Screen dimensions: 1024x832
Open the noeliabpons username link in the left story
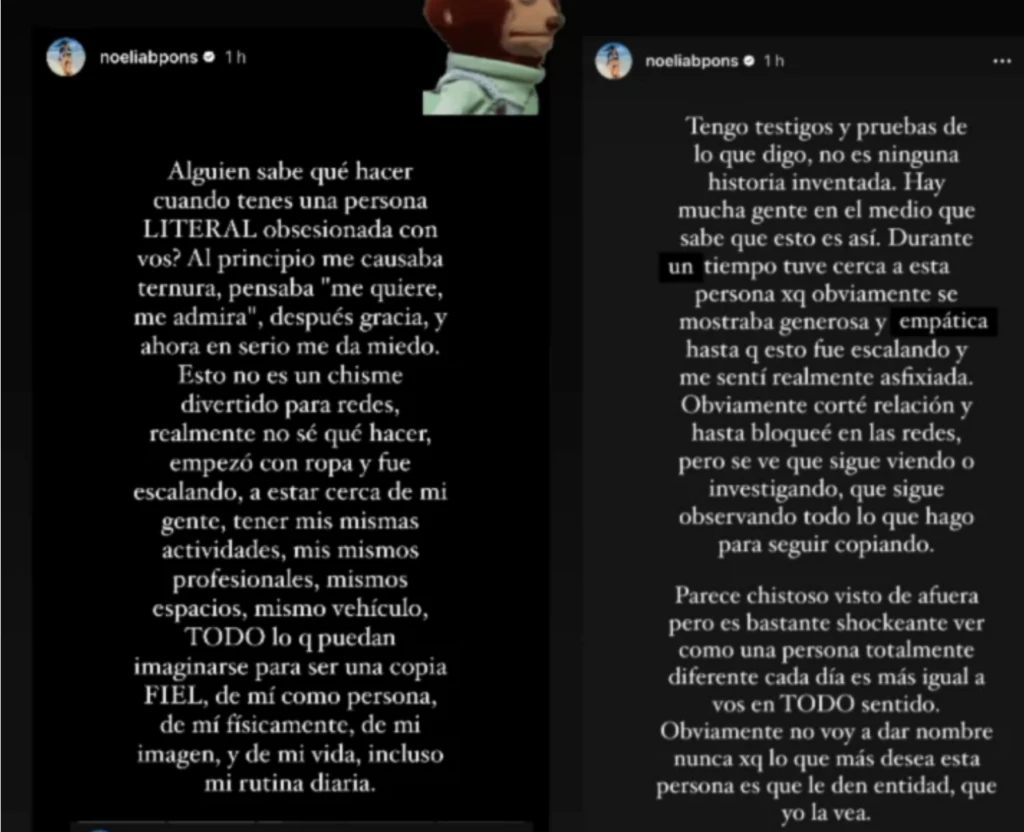coord(148,57)
